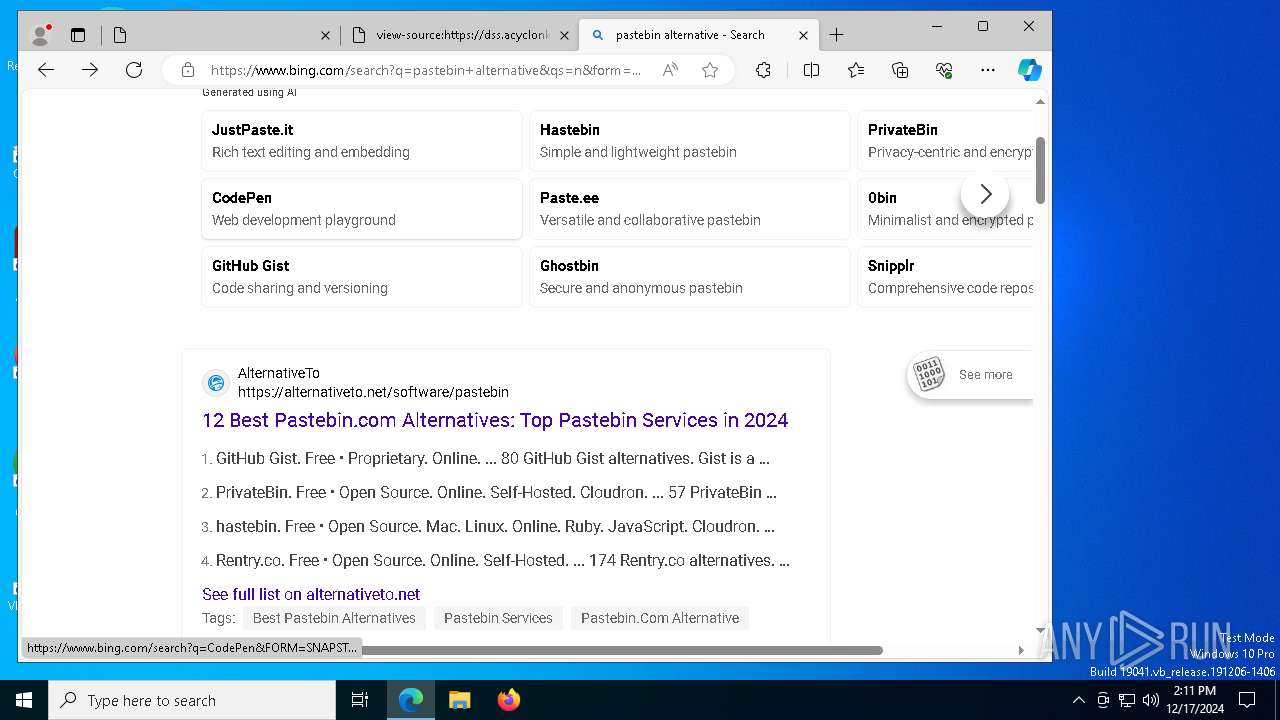Open 12 Best Pastebin.com Alternatives result

pyautogui.click(x=495, y=420)
